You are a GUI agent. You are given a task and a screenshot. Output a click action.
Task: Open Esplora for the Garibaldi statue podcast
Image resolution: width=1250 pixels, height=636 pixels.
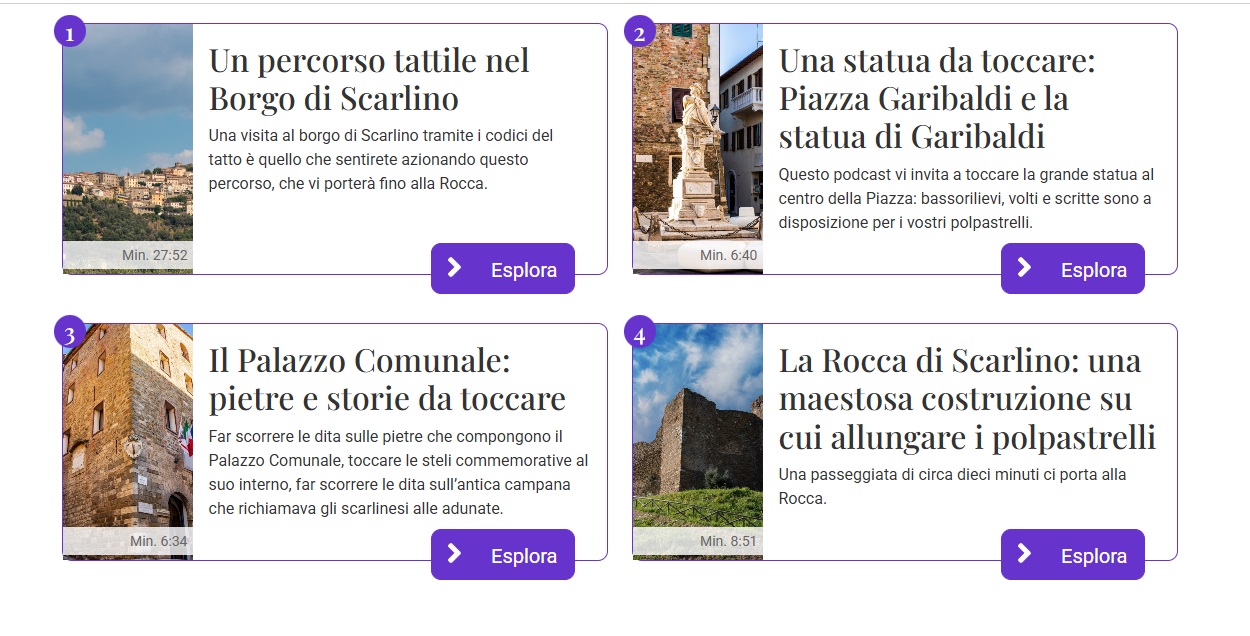[1073, 269]
